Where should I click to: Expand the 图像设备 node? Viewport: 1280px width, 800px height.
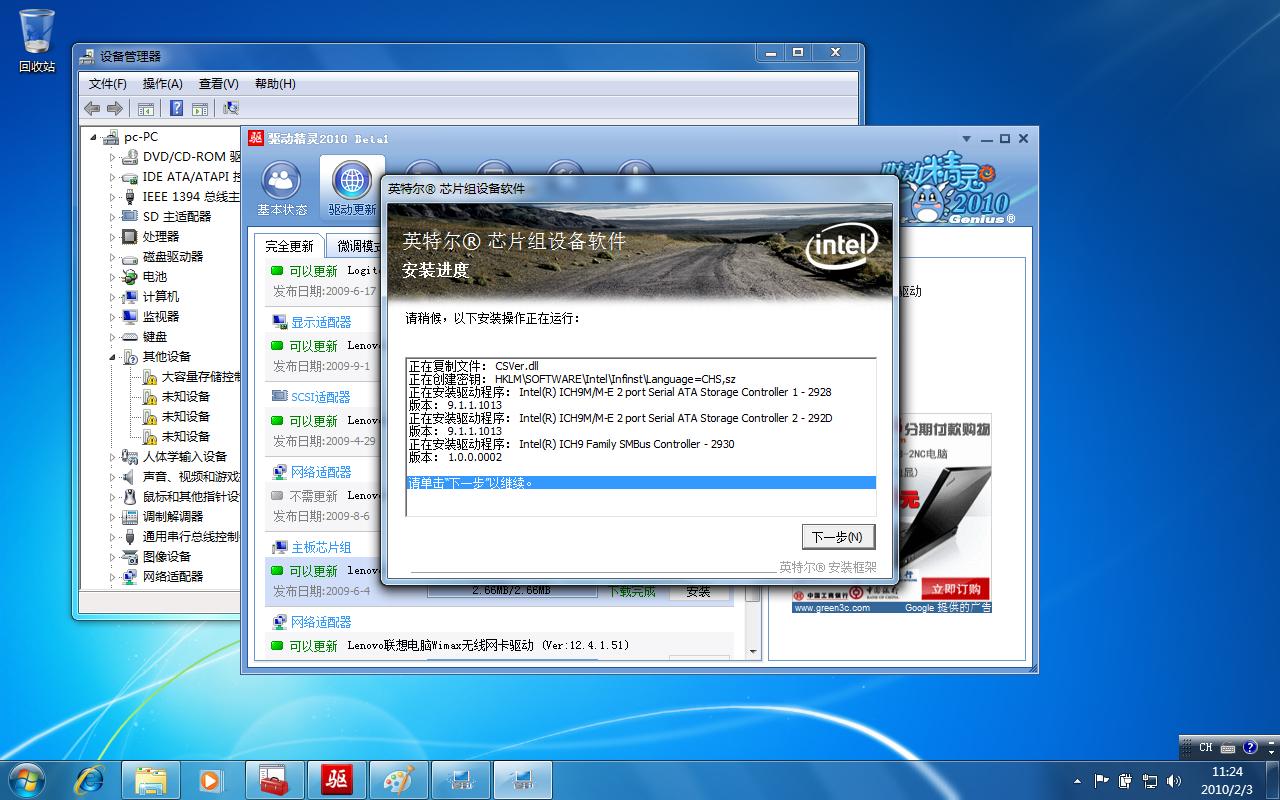(x=113, y=557)
